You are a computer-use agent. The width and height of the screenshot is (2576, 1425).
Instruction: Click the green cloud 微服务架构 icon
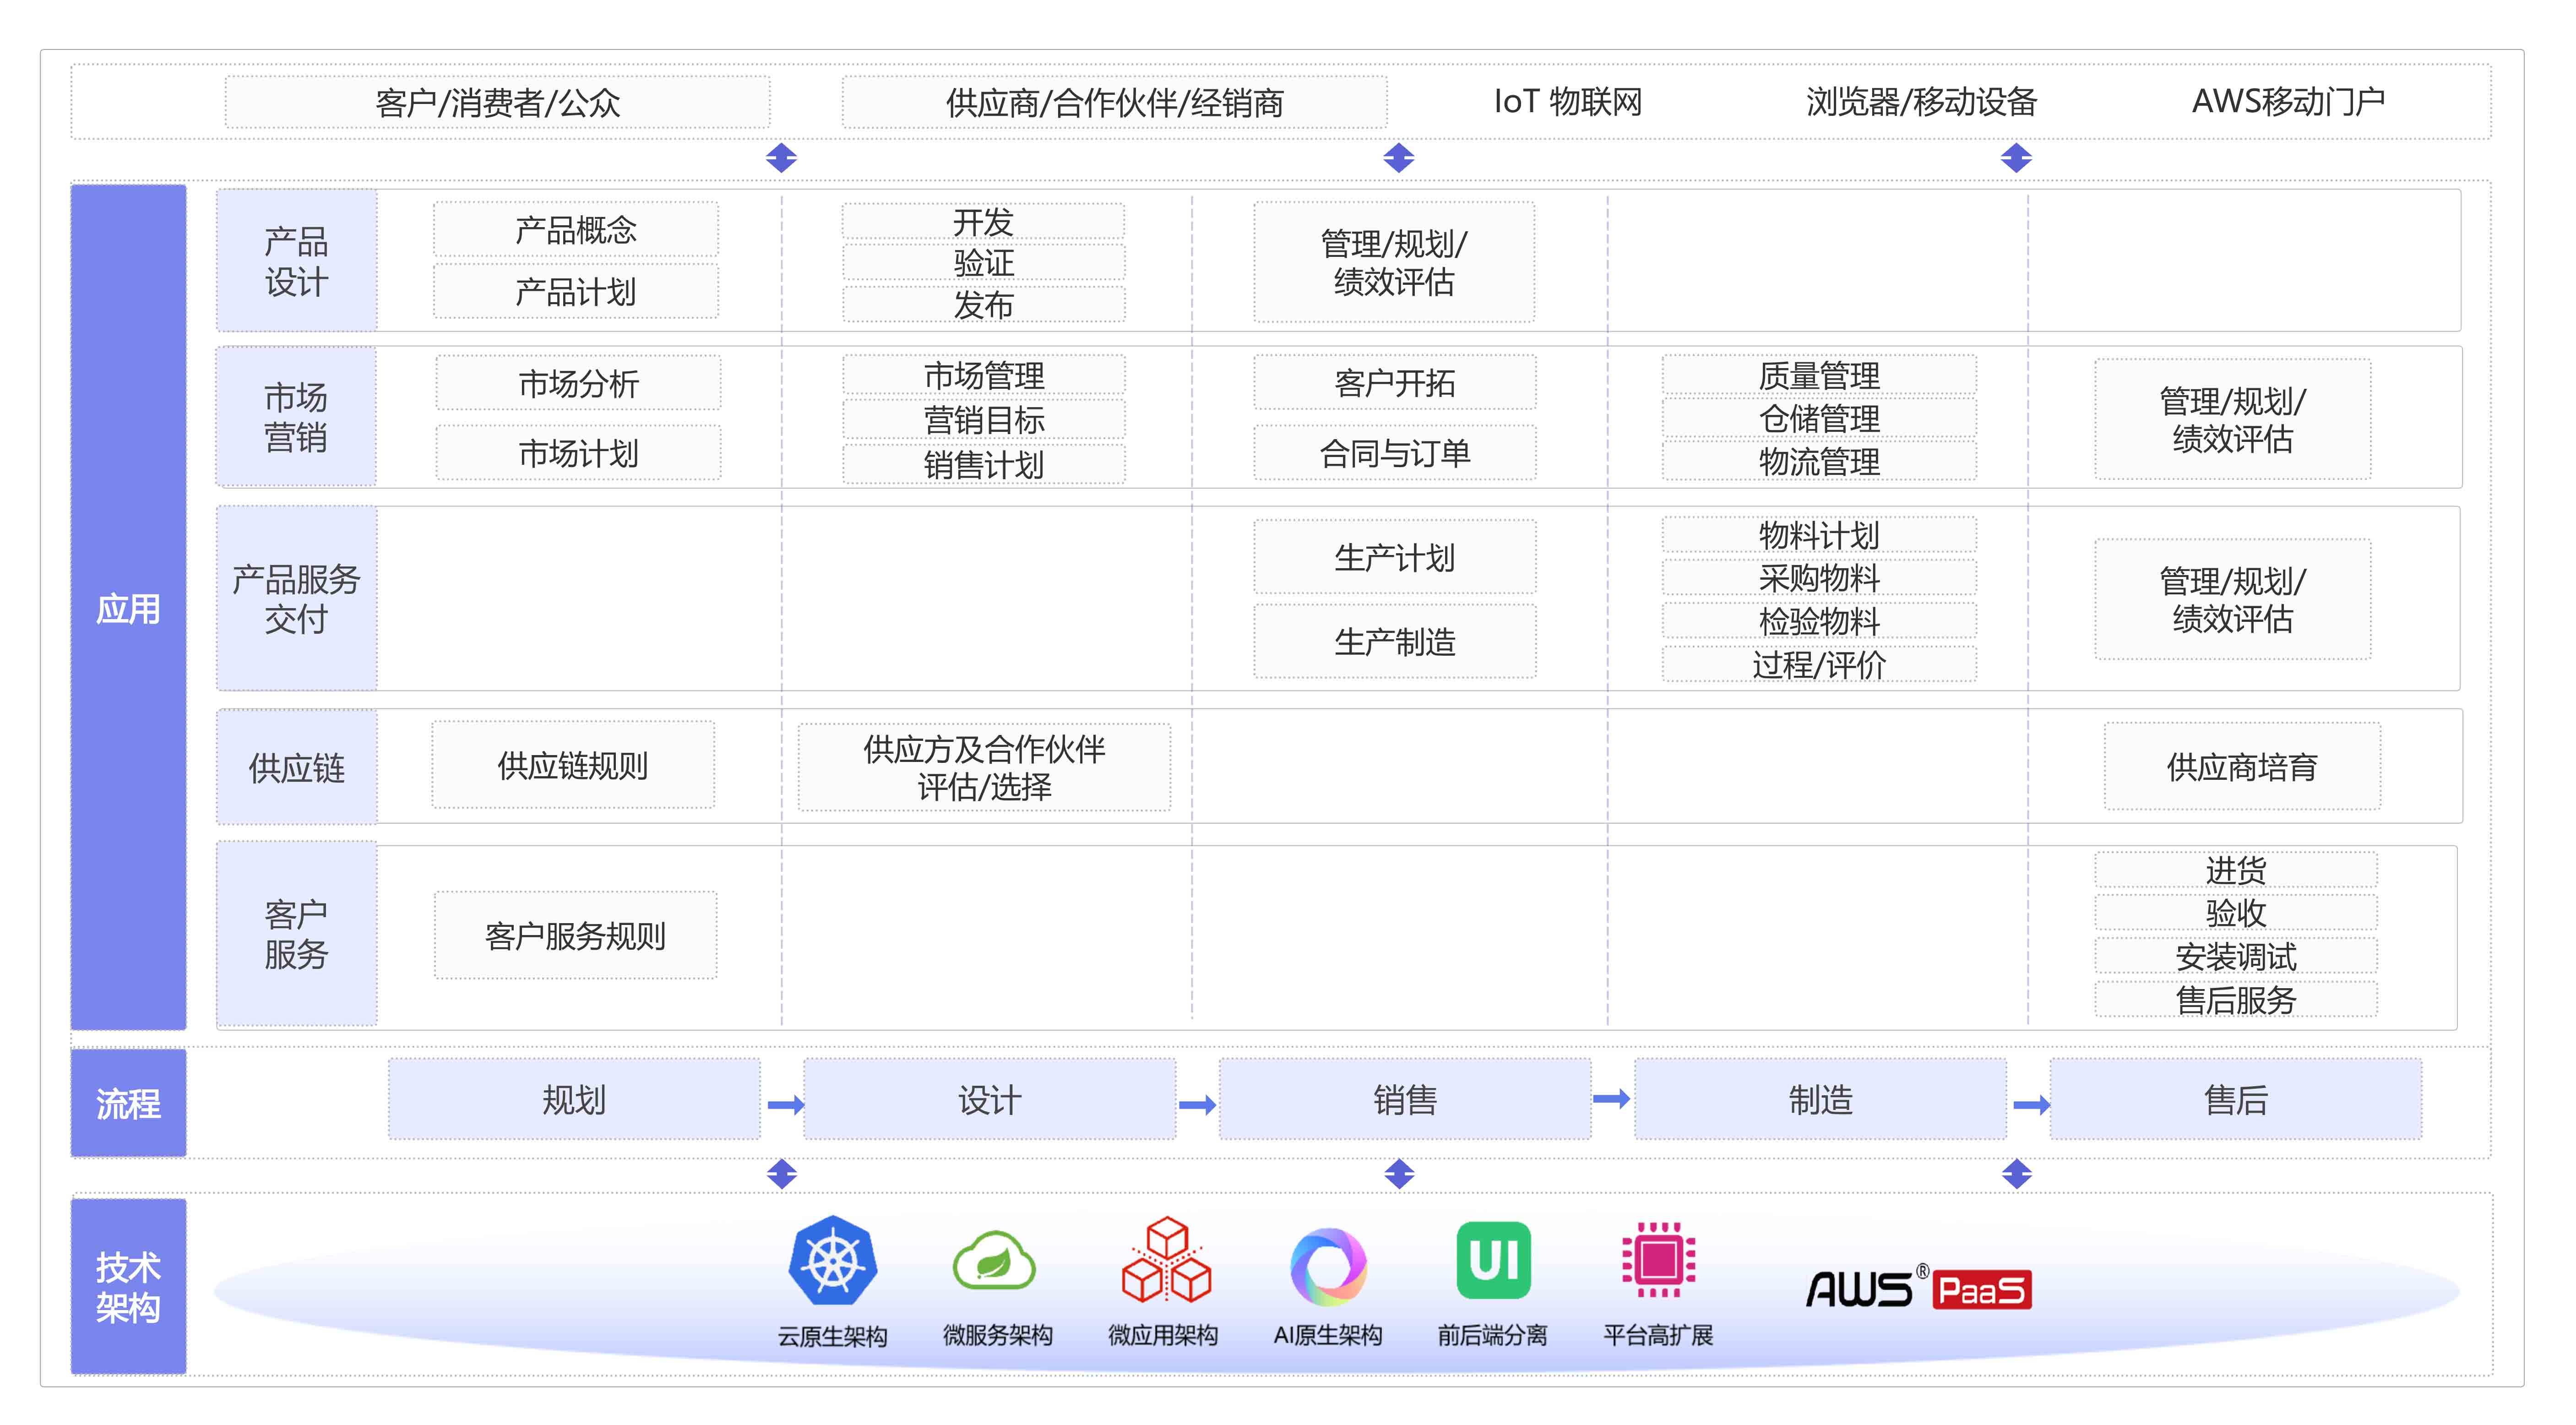pyautogui.click(x=994, y=1261)
